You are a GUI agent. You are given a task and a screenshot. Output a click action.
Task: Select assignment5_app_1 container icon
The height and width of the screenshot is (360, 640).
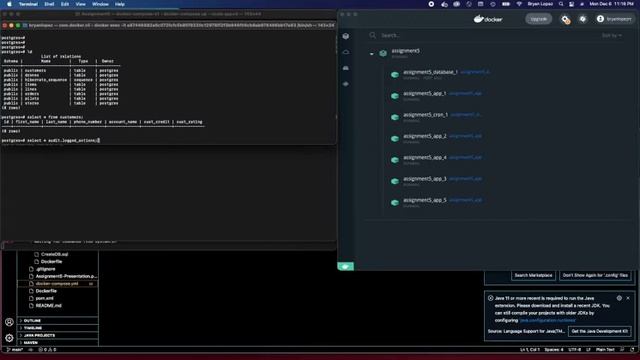tap(395, 96)
